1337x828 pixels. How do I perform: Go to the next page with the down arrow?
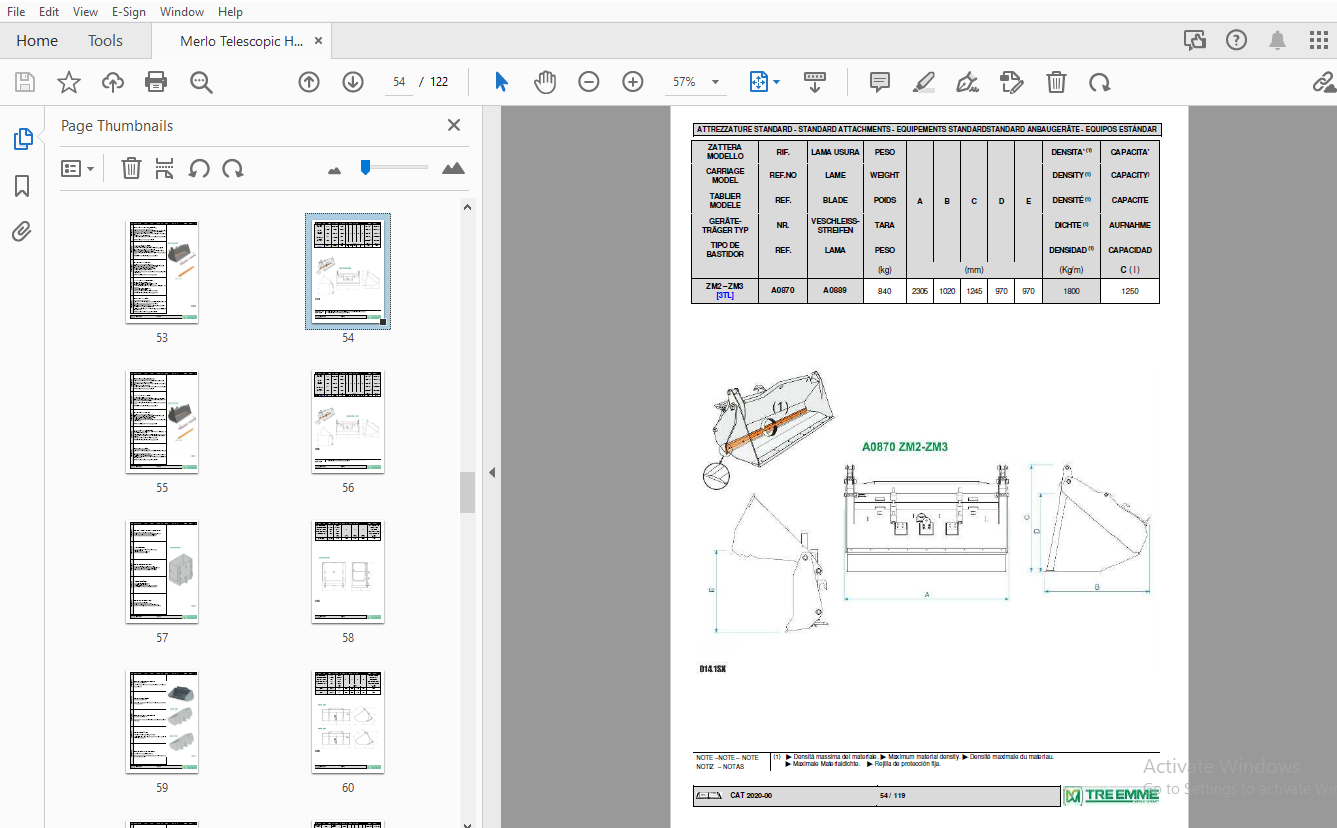coord(353,82)
